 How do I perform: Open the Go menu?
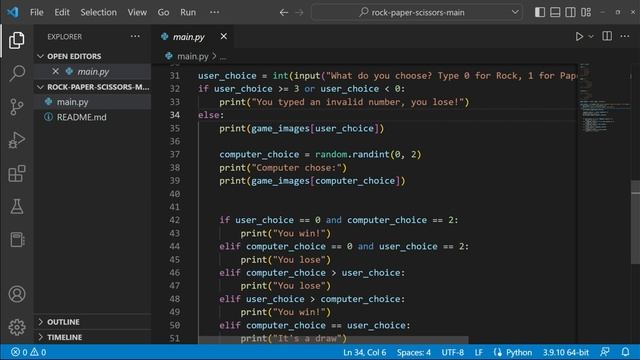(x=163, y=12)
